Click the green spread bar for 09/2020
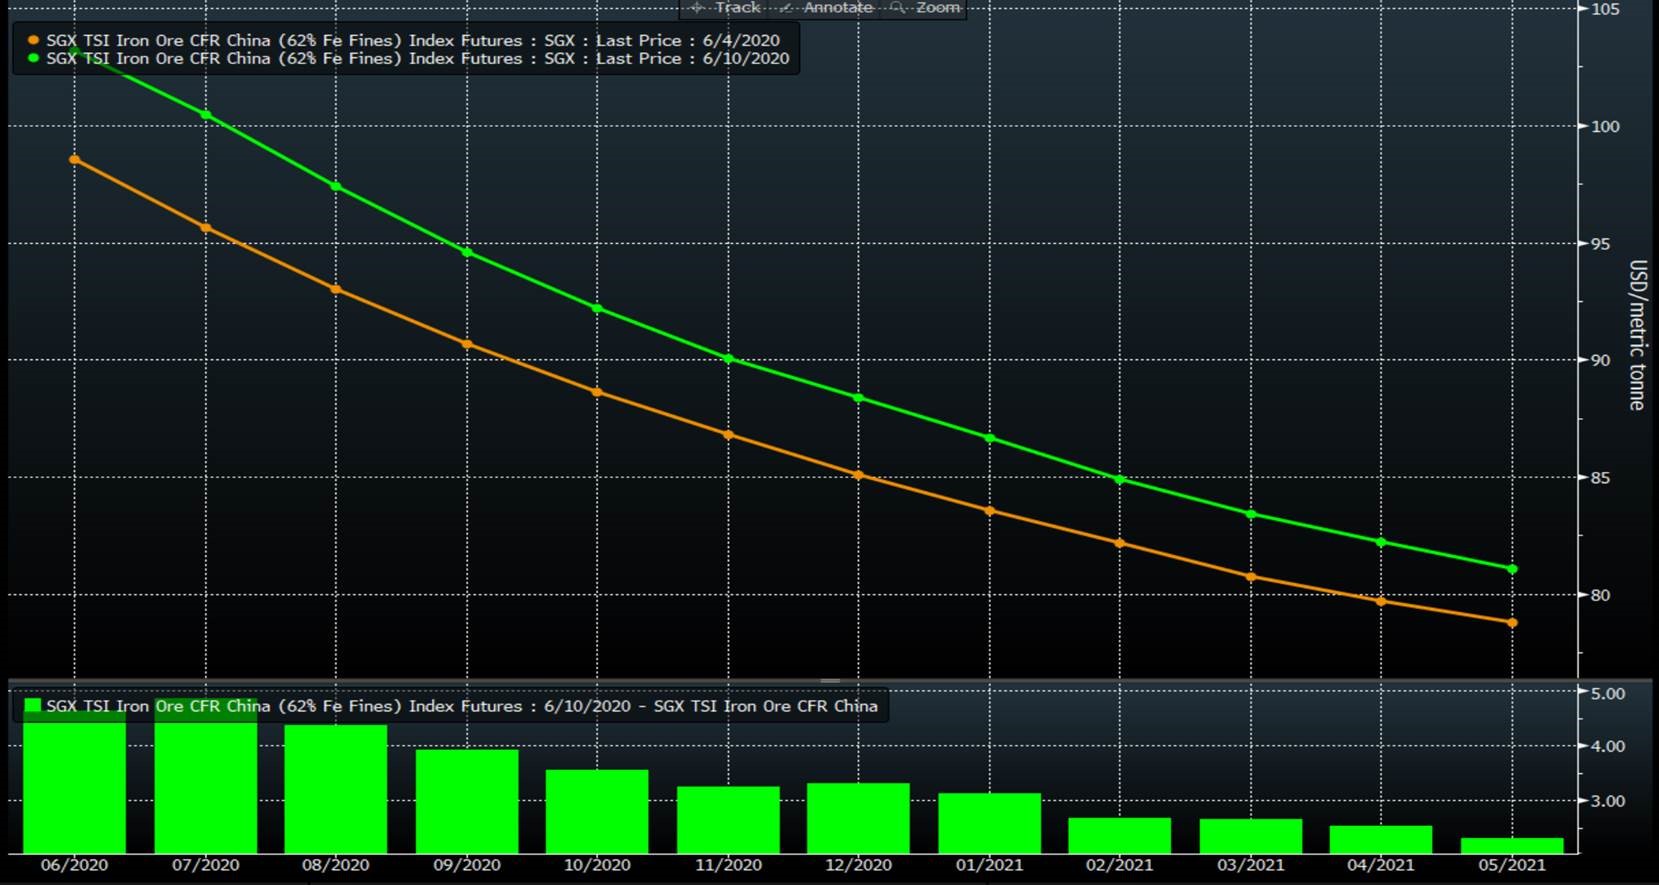The height and width of the screenshot is (885, 1659). (x=467, y=801)
